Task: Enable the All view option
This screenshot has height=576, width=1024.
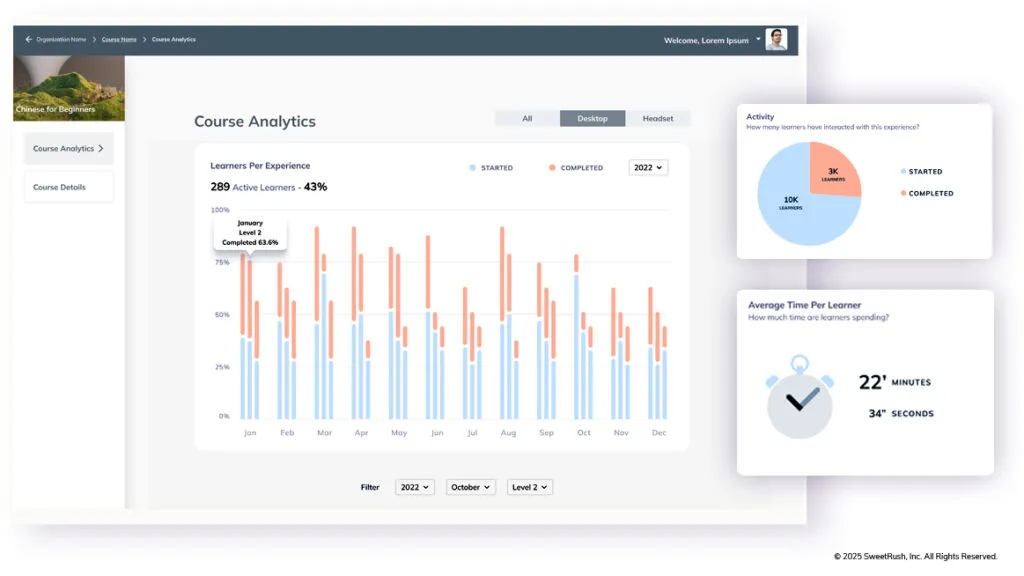Action: [x=527, y=118]
